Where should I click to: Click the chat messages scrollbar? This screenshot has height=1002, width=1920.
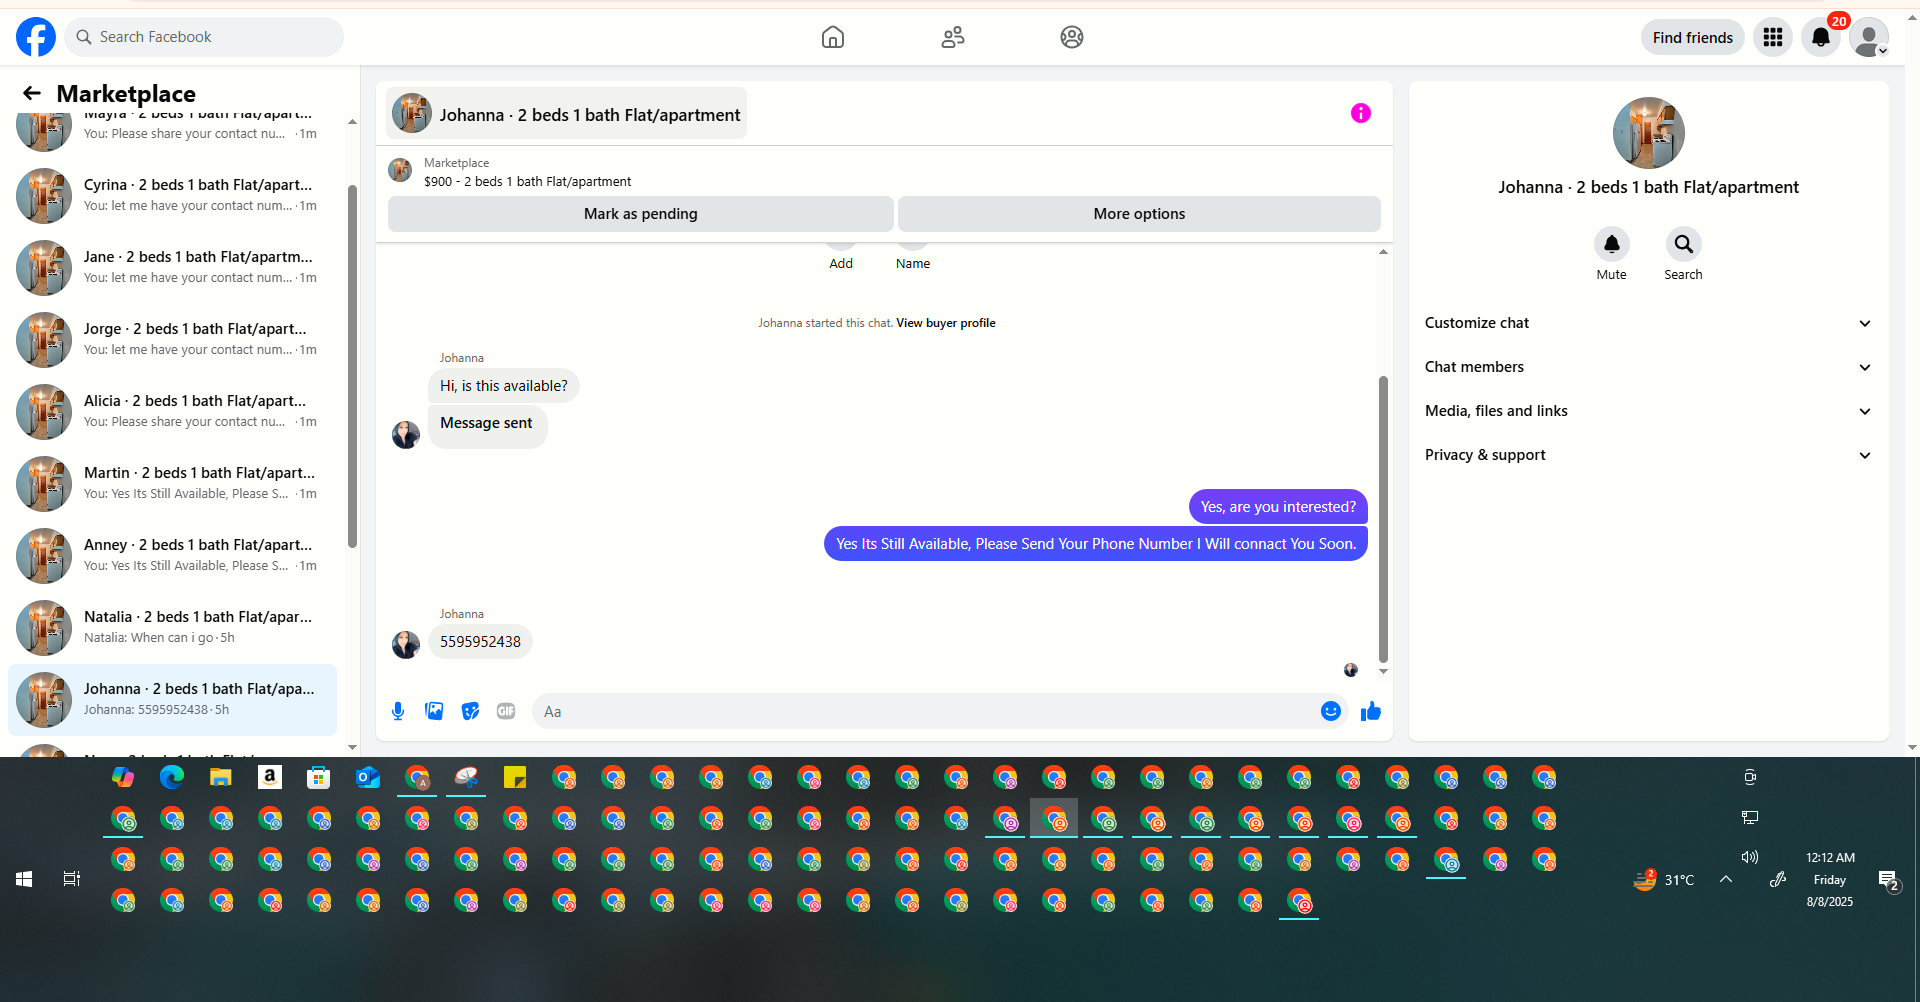[x=1383, y=518]
